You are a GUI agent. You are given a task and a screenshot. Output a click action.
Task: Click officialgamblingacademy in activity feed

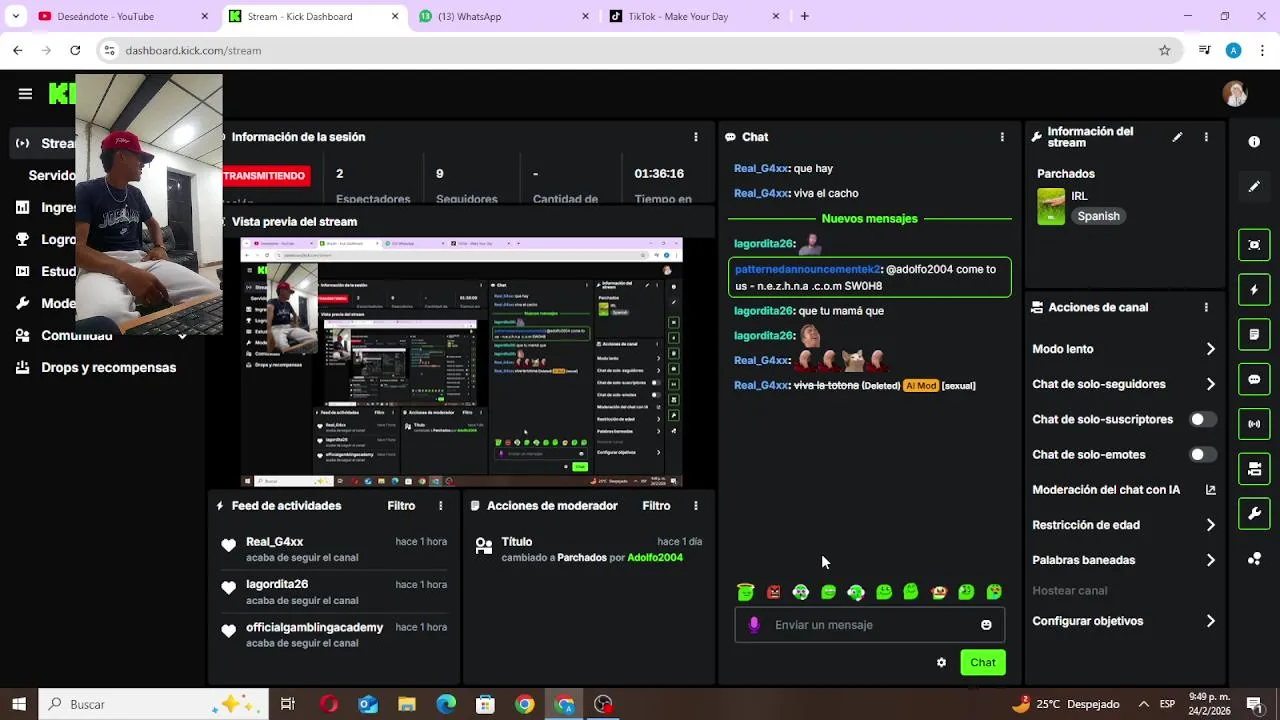click(x=314, y=628)
